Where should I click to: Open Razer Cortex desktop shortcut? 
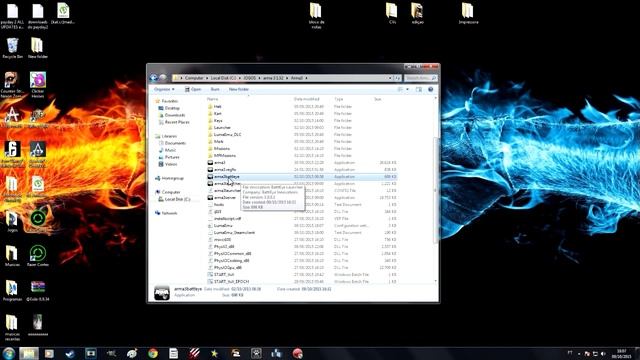click(38, 256)
